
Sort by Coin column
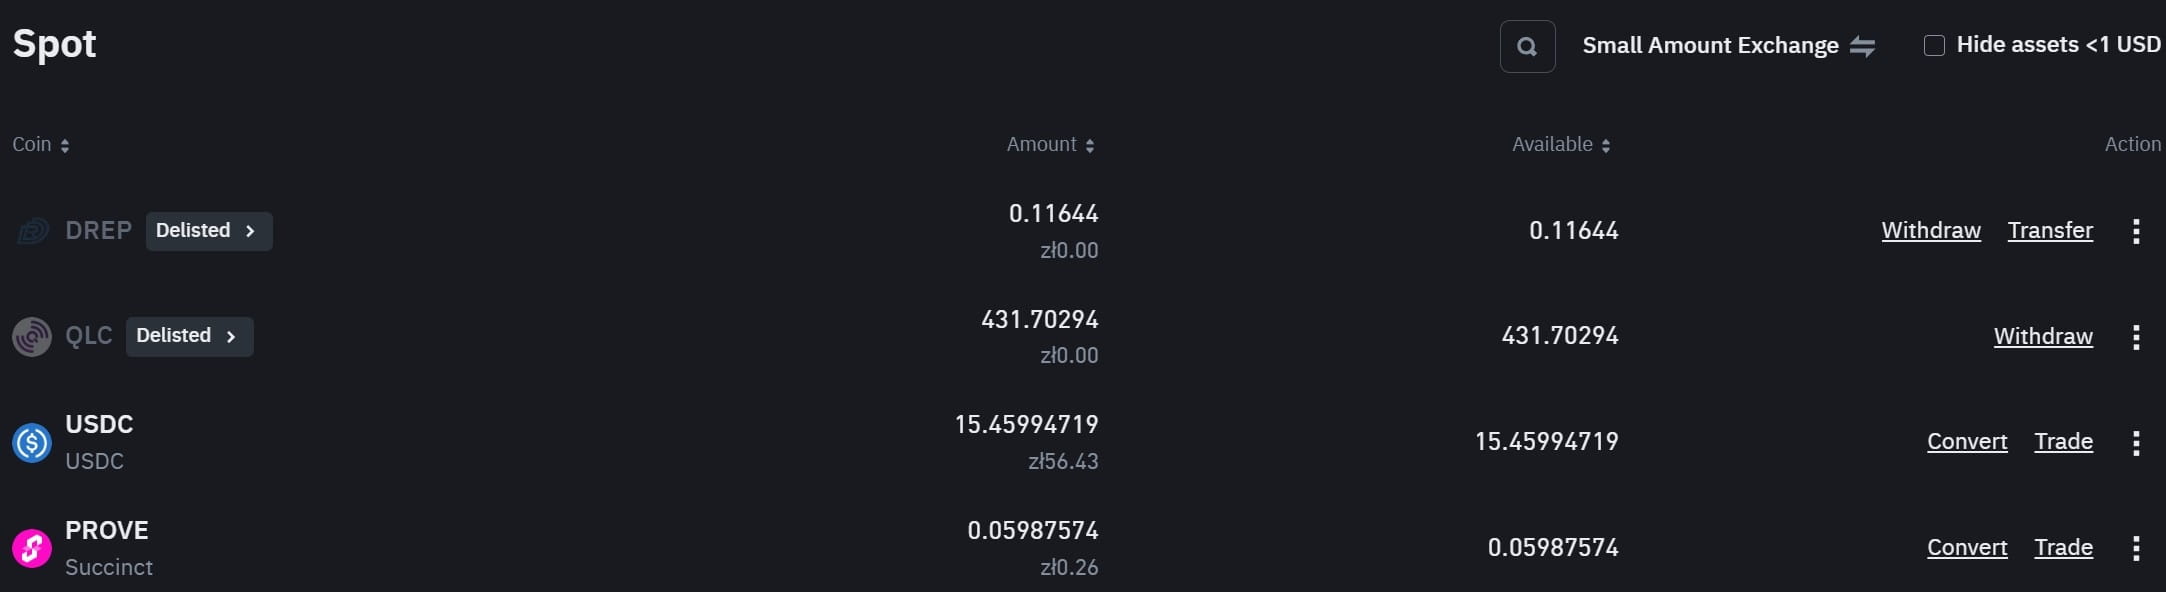tap(41, 145)
